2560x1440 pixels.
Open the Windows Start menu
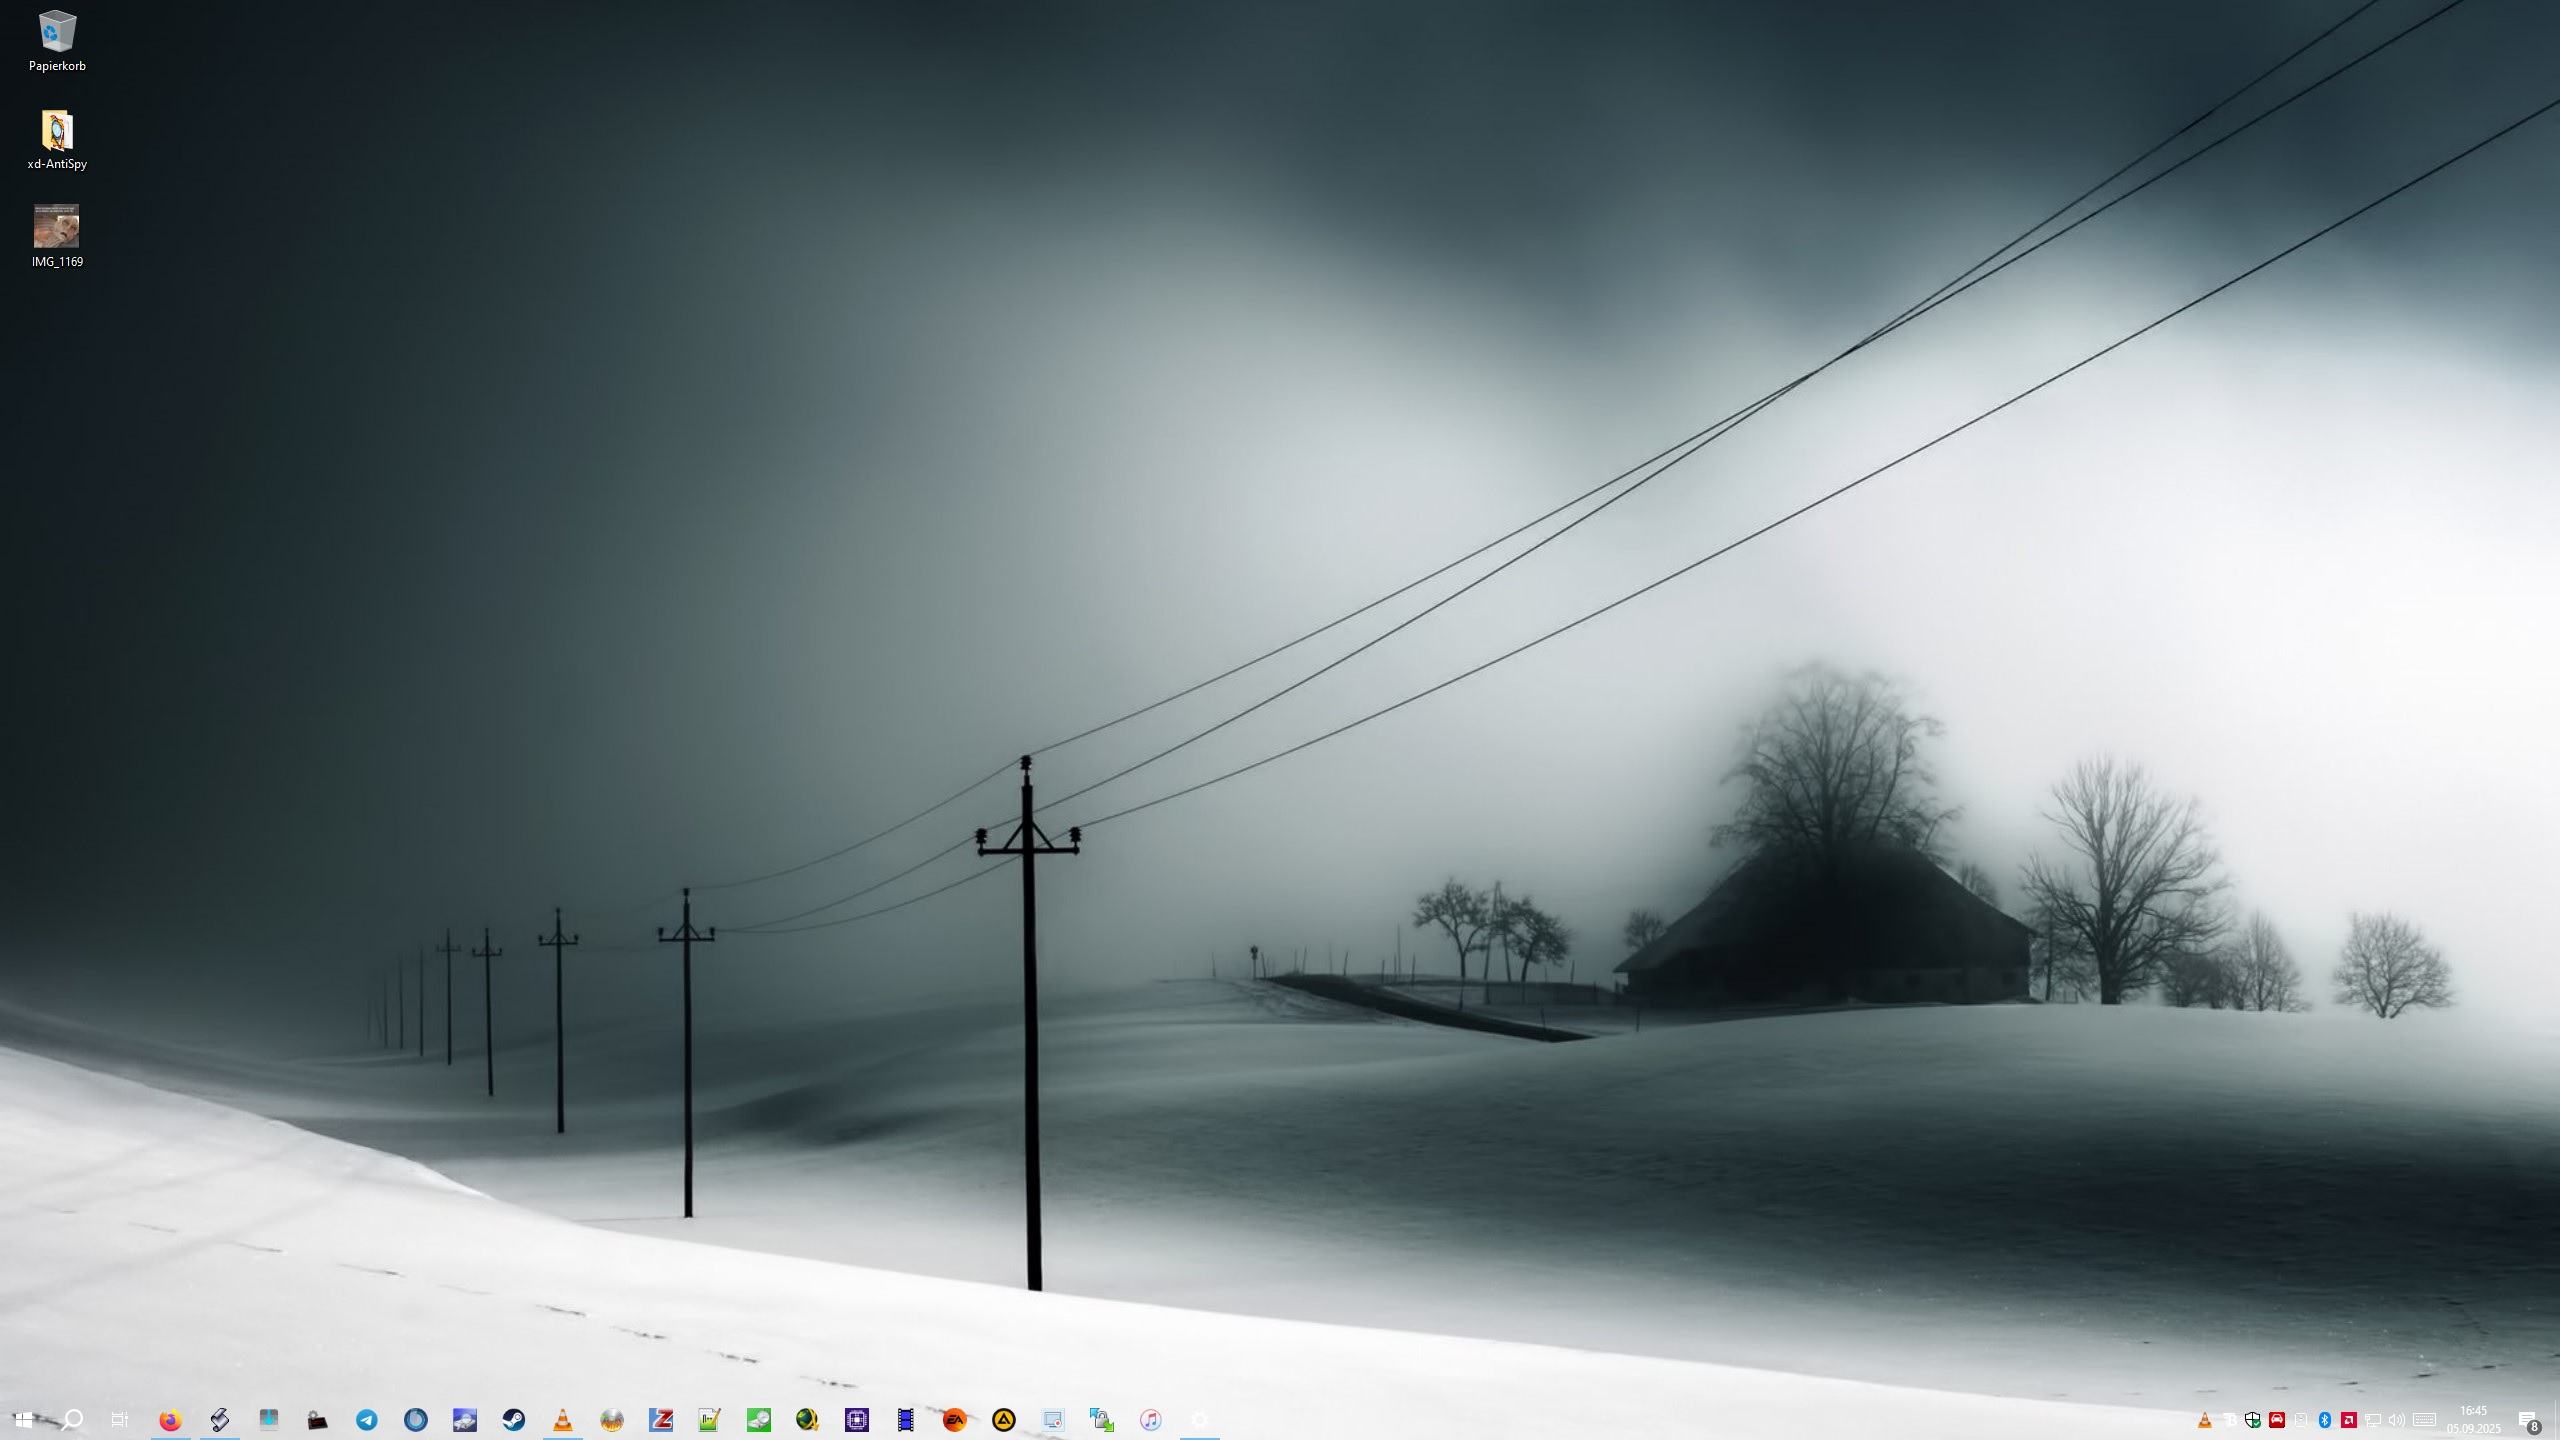point(24,1419)
